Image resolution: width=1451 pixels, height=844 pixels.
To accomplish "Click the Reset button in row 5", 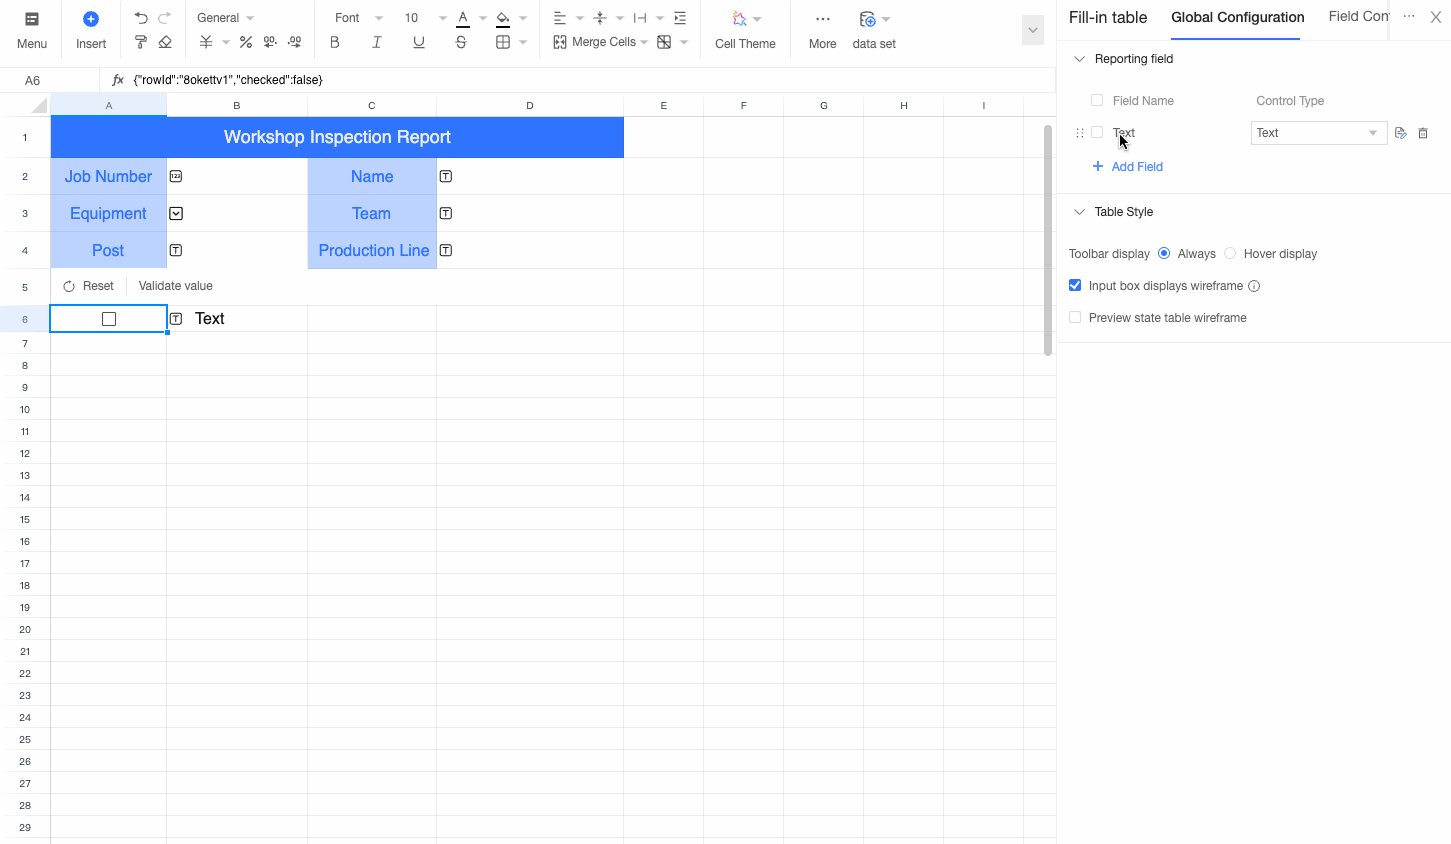I will 89,286.
